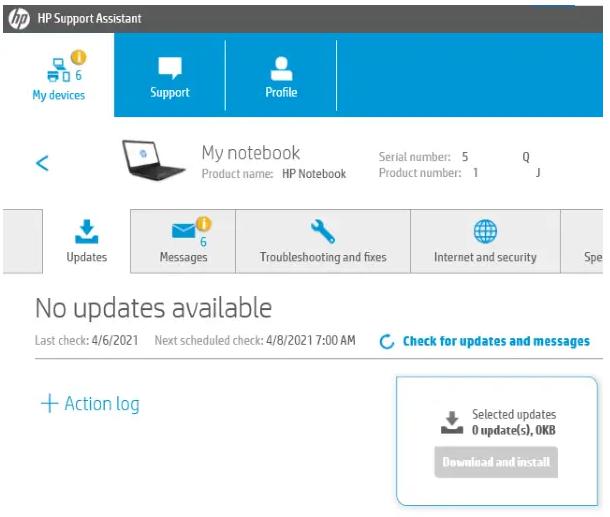This screenshot has width=610, height=517.
Task: Open the partially visible Spe tab
Action: 582,241
